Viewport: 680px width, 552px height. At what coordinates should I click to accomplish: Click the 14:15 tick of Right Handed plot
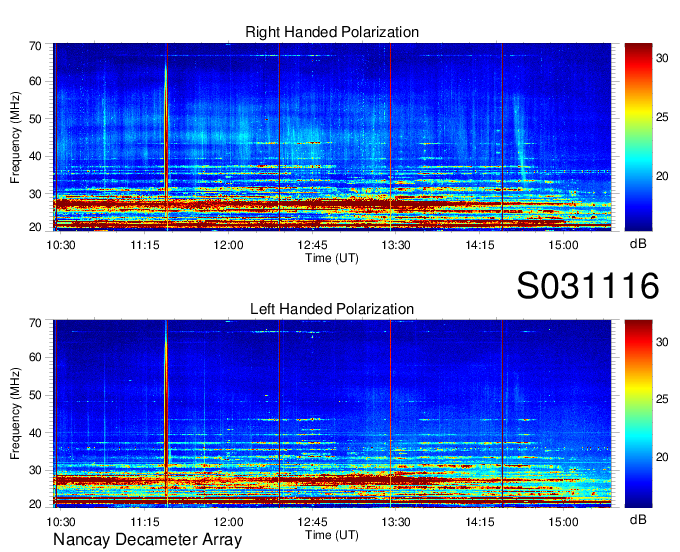[x=480, y=245]
